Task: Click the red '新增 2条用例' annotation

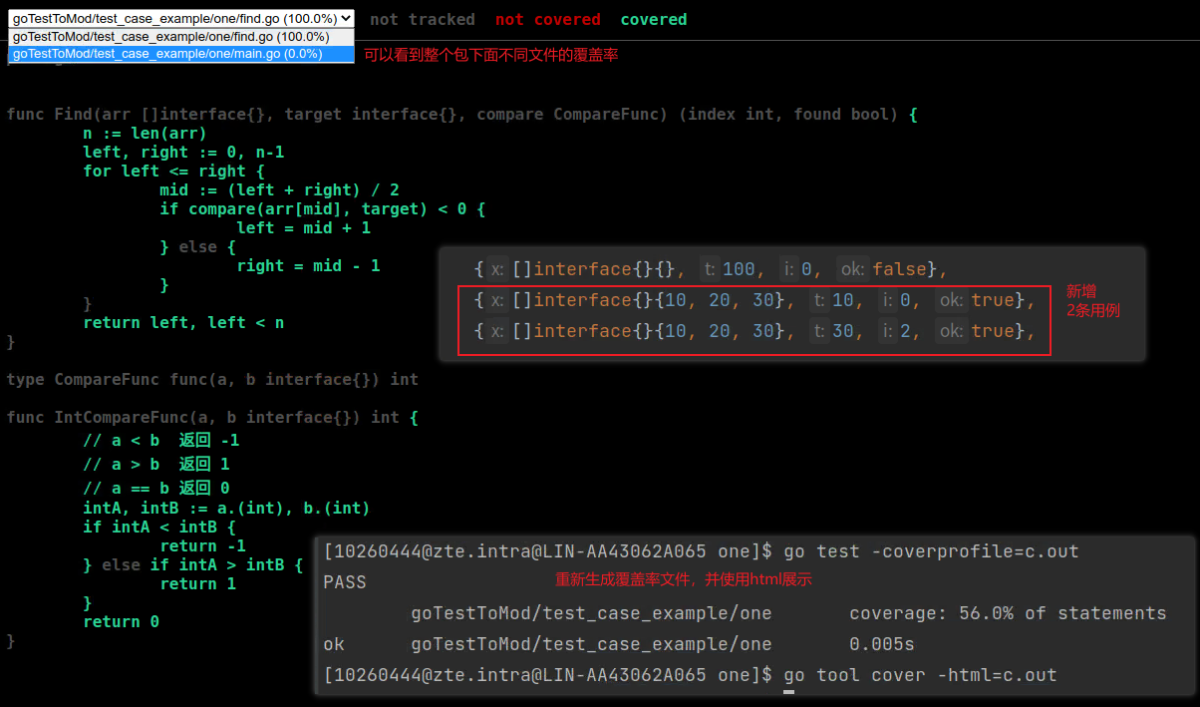Action: [x=1091, y=300]
